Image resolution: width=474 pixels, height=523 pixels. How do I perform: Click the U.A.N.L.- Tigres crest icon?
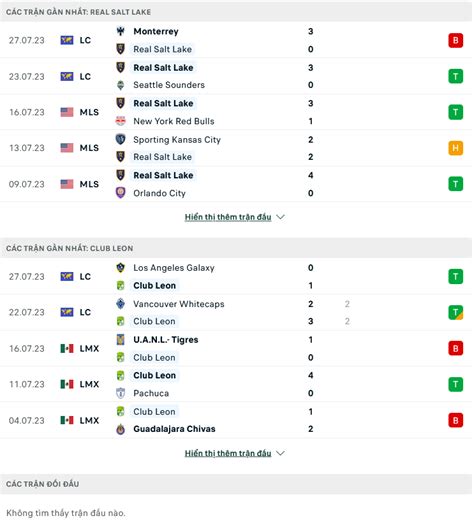[x=120, y=340]
